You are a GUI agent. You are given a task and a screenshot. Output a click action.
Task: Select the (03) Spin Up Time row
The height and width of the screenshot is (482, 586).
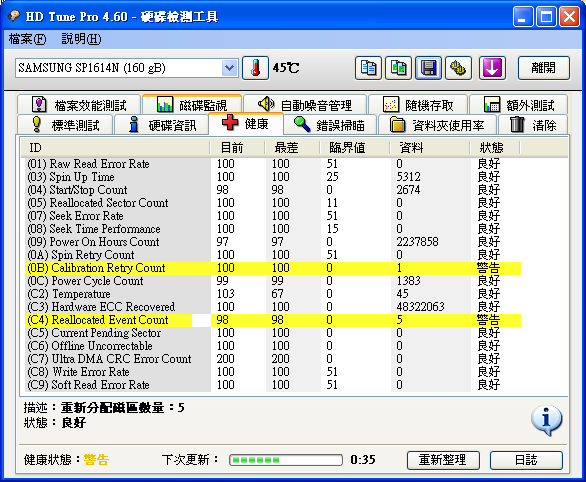(x=273, y=177)
